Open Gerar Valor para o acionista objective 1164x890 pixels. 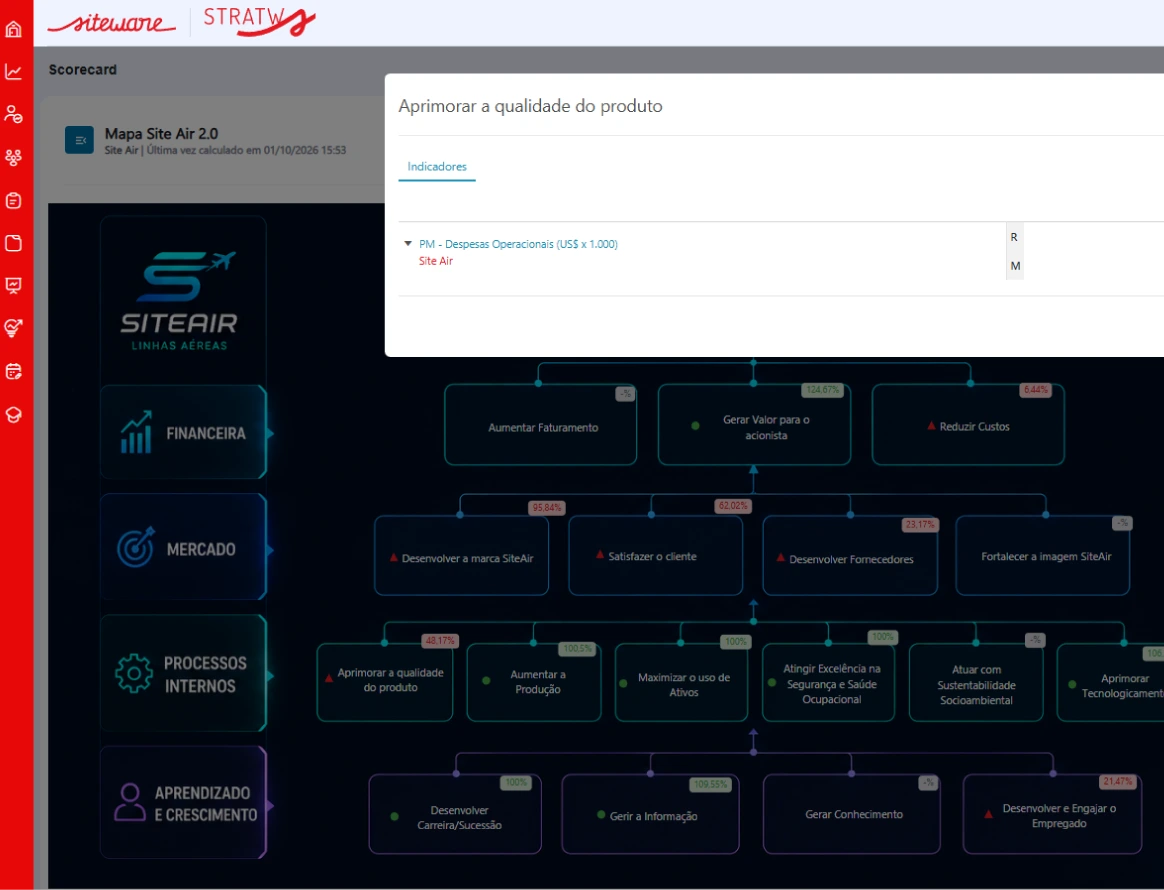tap(754, 425)
